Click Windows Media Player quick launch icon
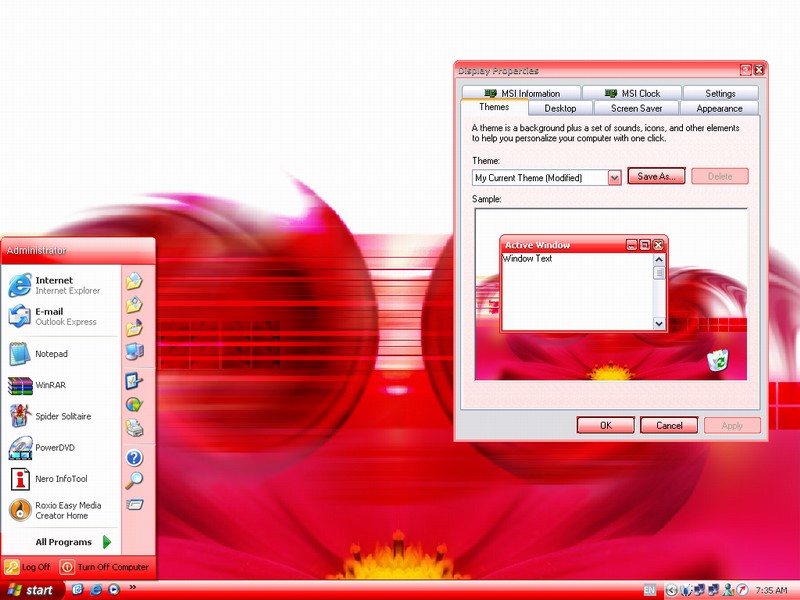The height and width of the screenshot is (600, 800). click(114, 590)
